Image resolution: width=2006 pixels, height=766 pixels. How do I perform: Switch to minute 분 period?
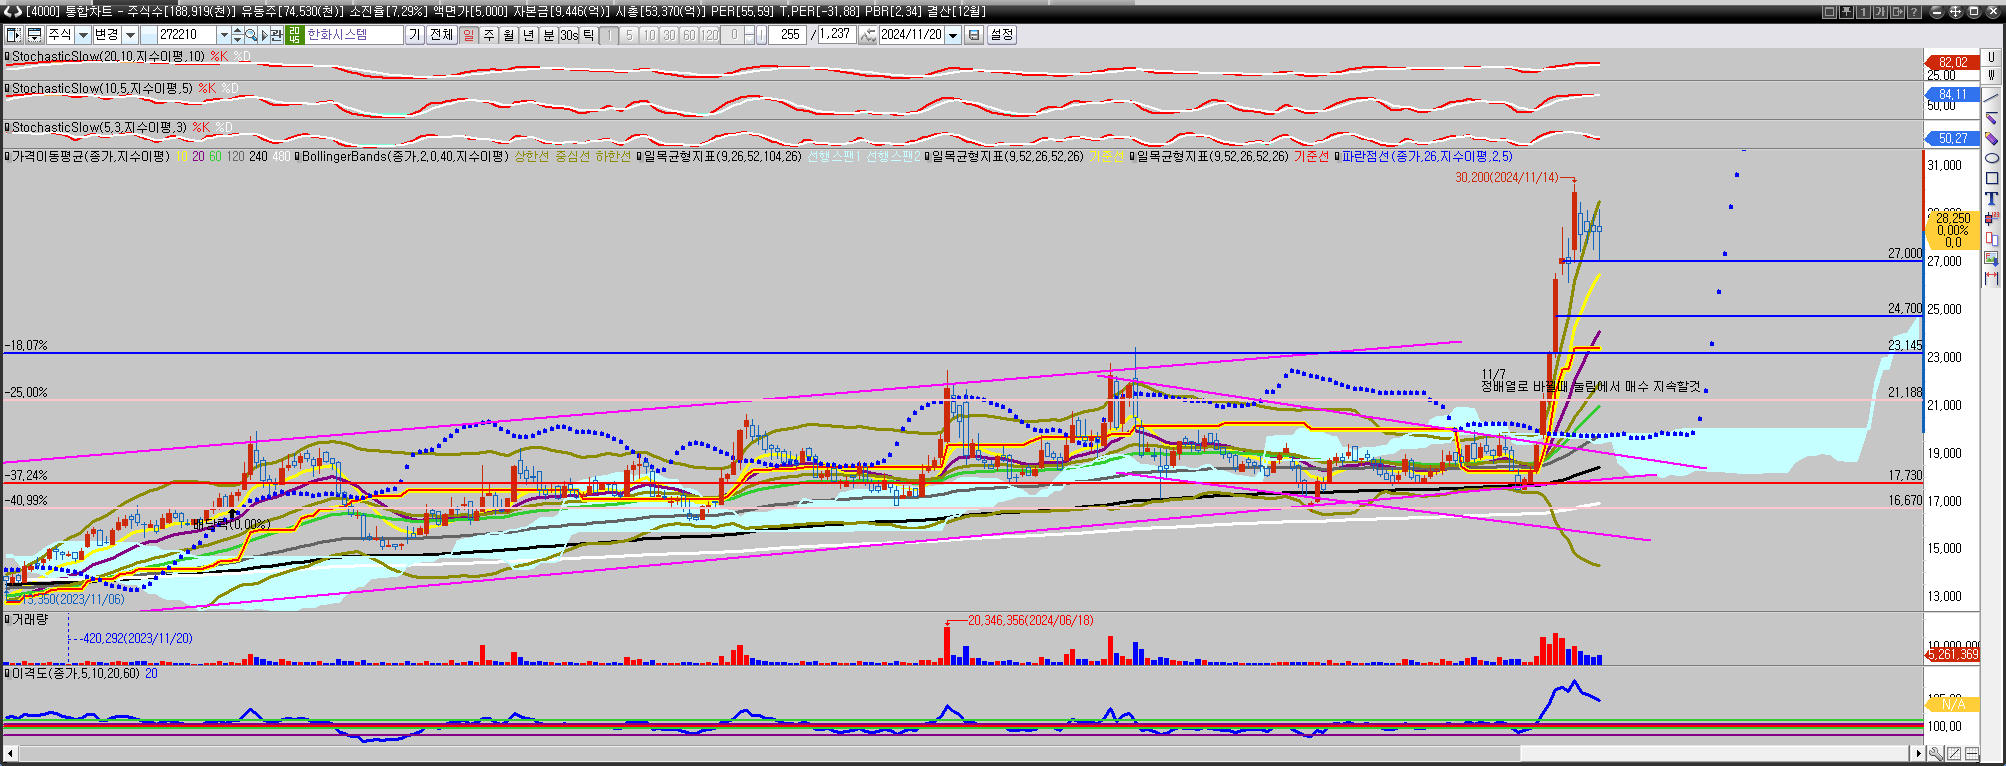pyautogui.click(x=548, y=35)
